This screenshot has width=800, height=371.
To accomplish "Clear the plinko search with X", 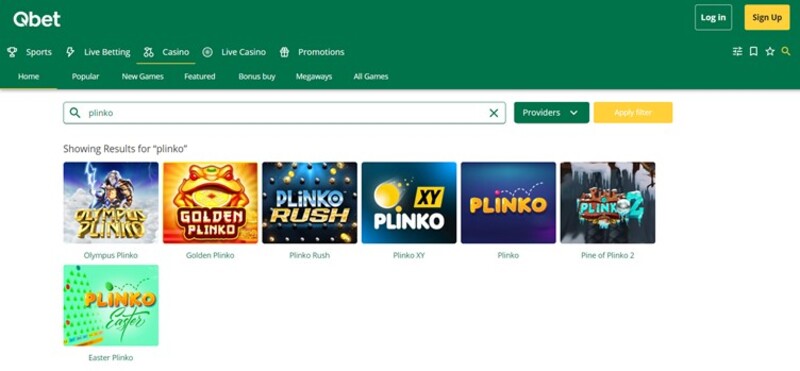I will (x=493, y=113).
